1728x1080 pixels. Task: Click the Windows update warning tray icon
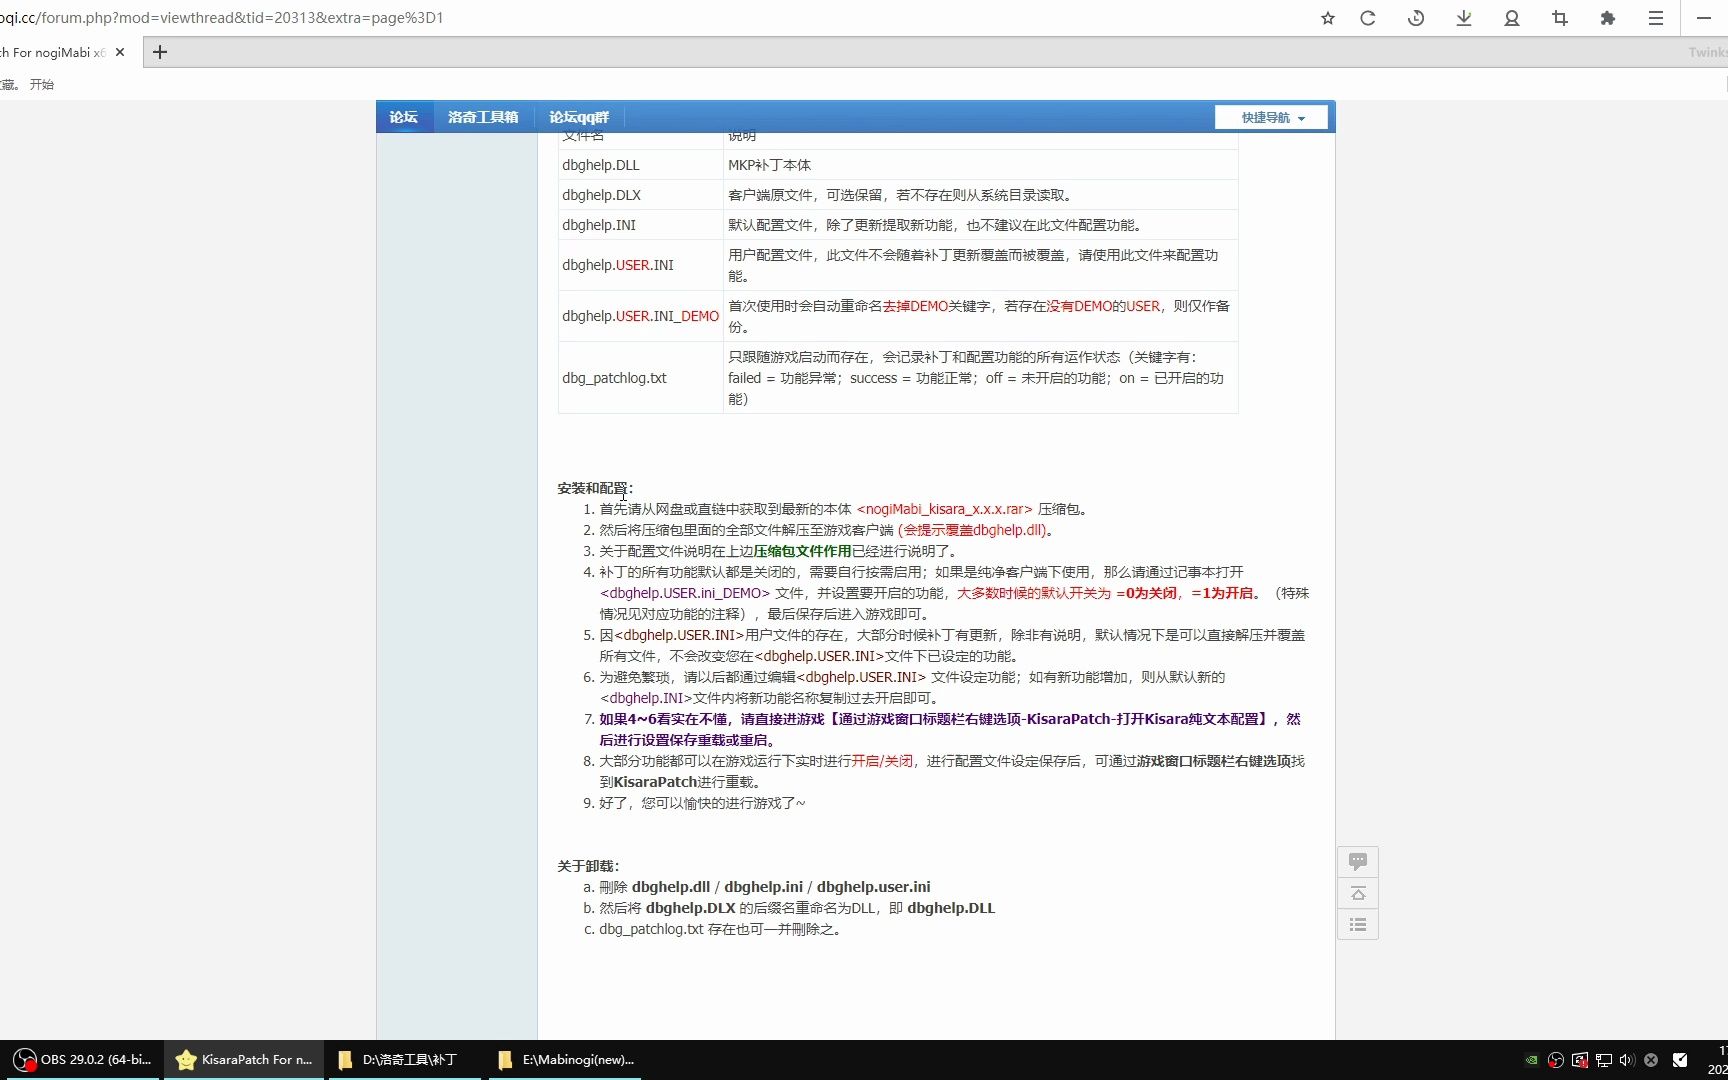(1580, 1060)
